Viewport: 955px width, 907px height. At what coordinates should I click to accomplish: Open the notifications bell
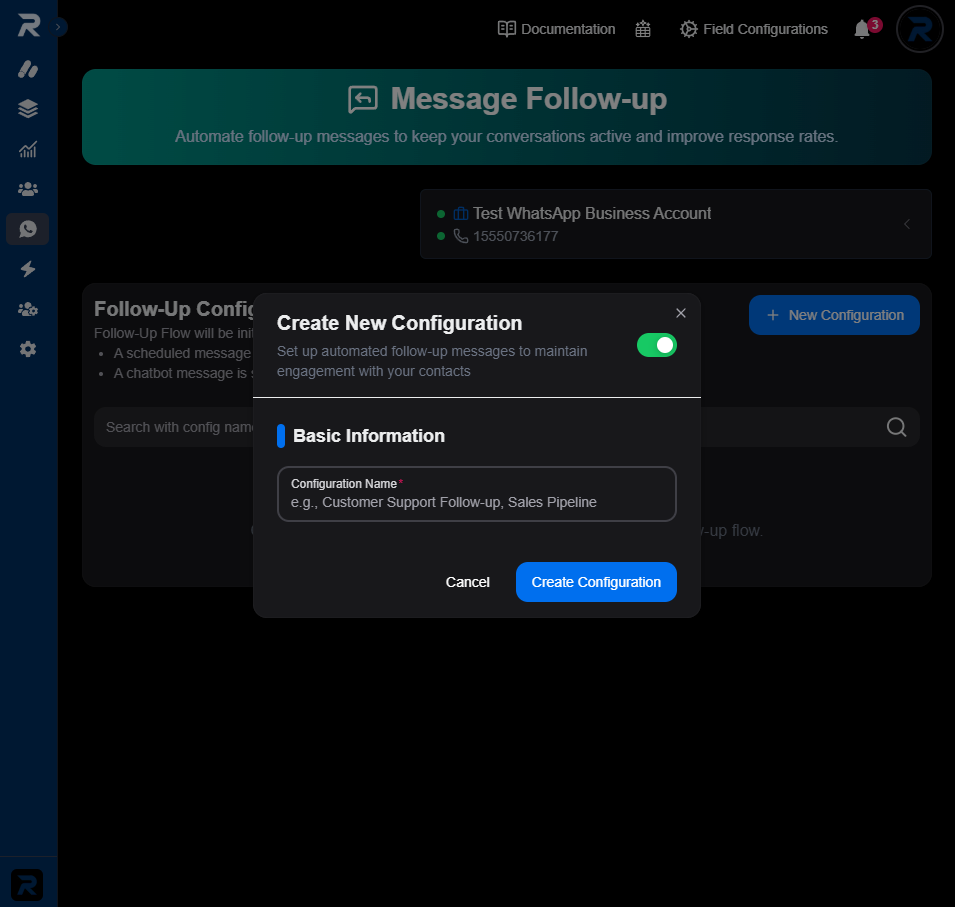coord(862,29)
